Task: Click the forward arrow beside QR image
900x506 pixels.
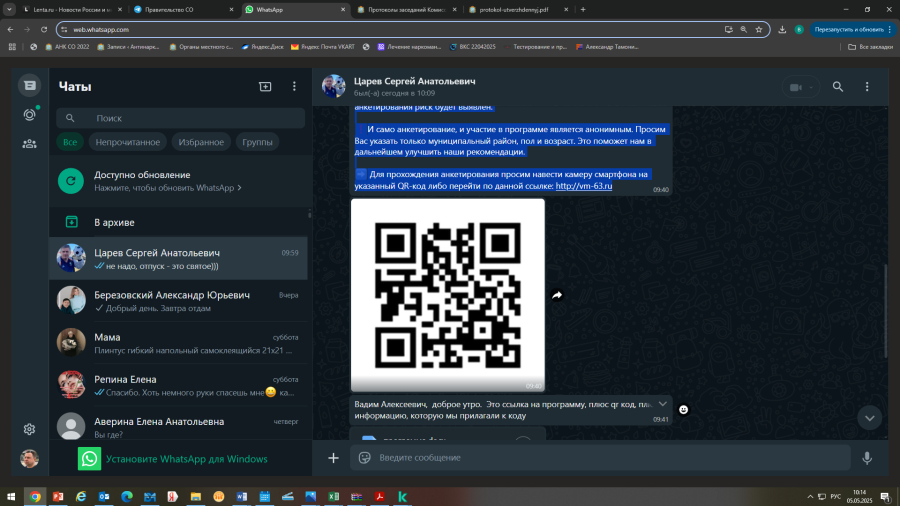Action: [557, 295]
